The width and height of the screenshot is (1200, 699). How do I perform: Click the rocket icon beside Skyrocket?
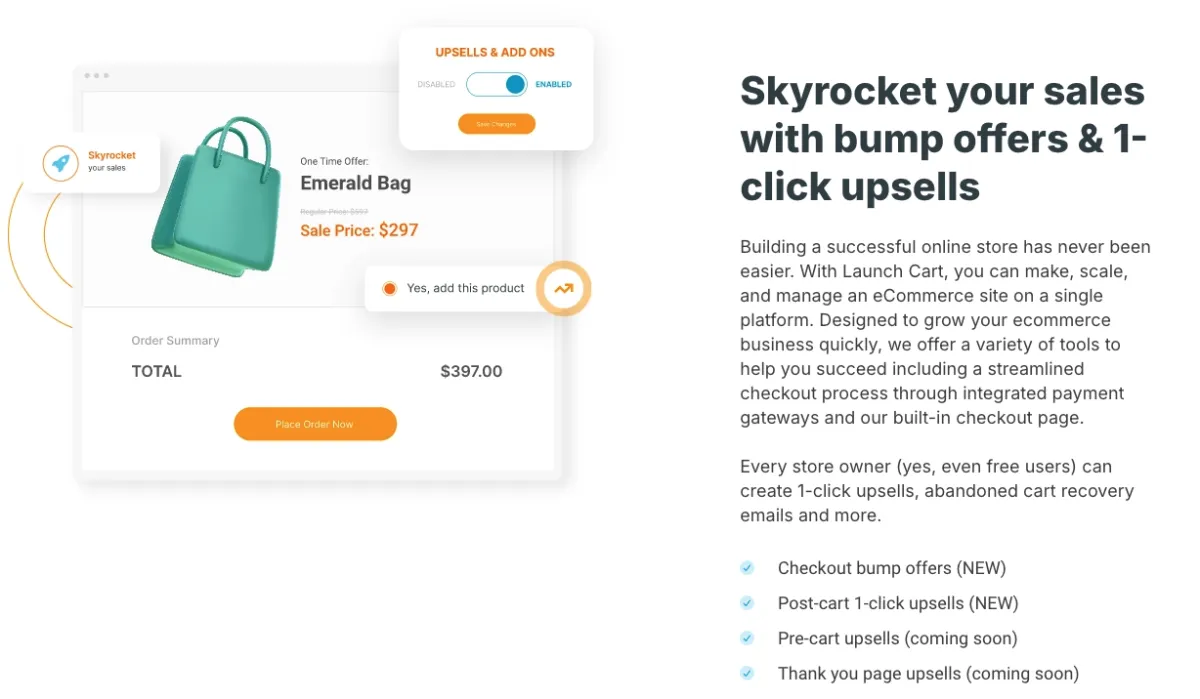coord(61,163)
